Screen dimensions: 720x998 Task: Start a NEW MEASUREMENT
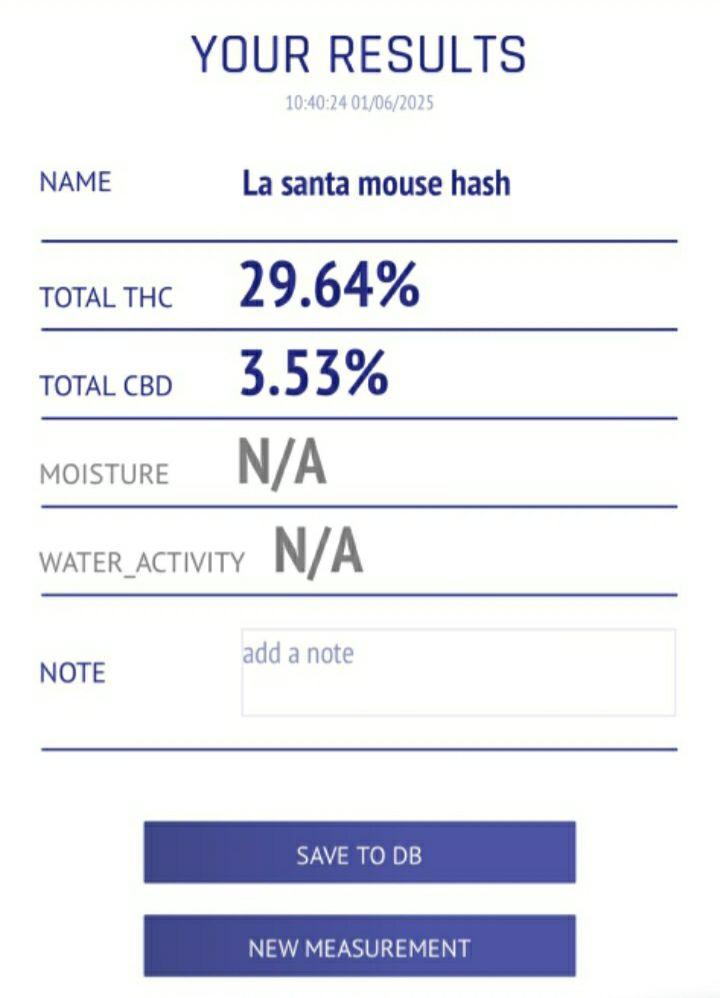pos(359,947)
